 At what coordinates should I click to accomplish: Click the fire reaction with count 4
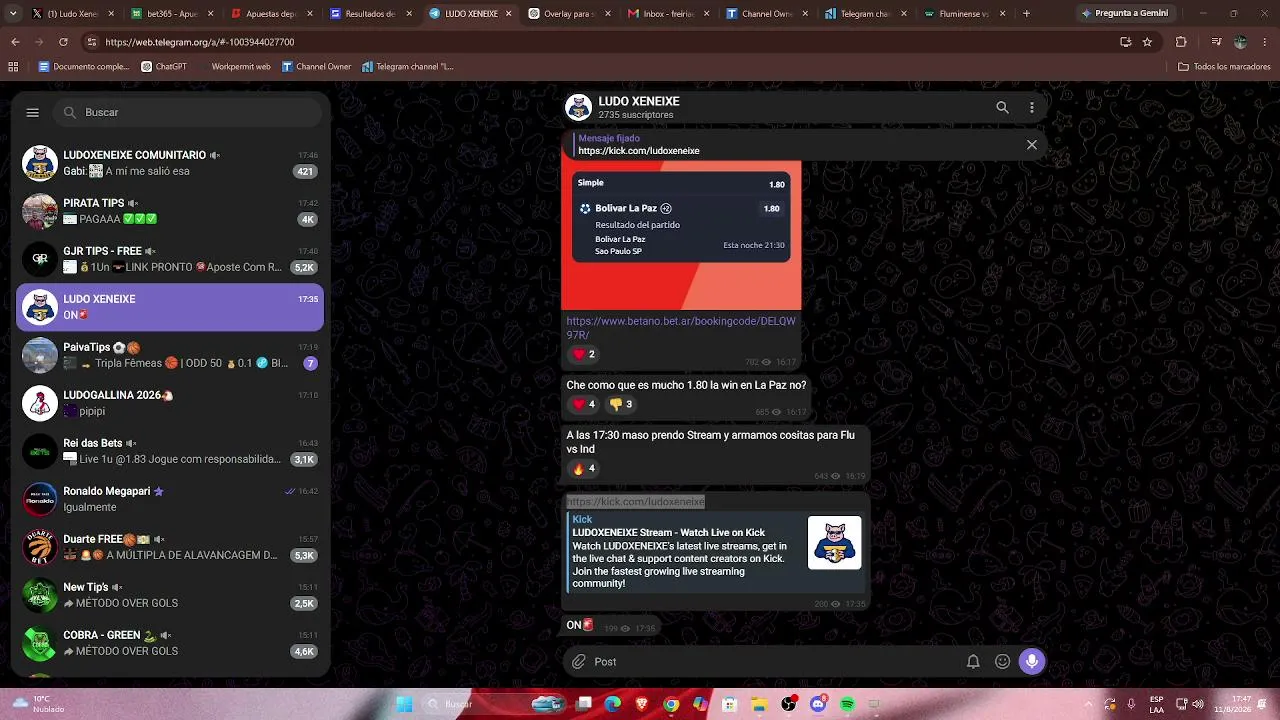(582, 468)
